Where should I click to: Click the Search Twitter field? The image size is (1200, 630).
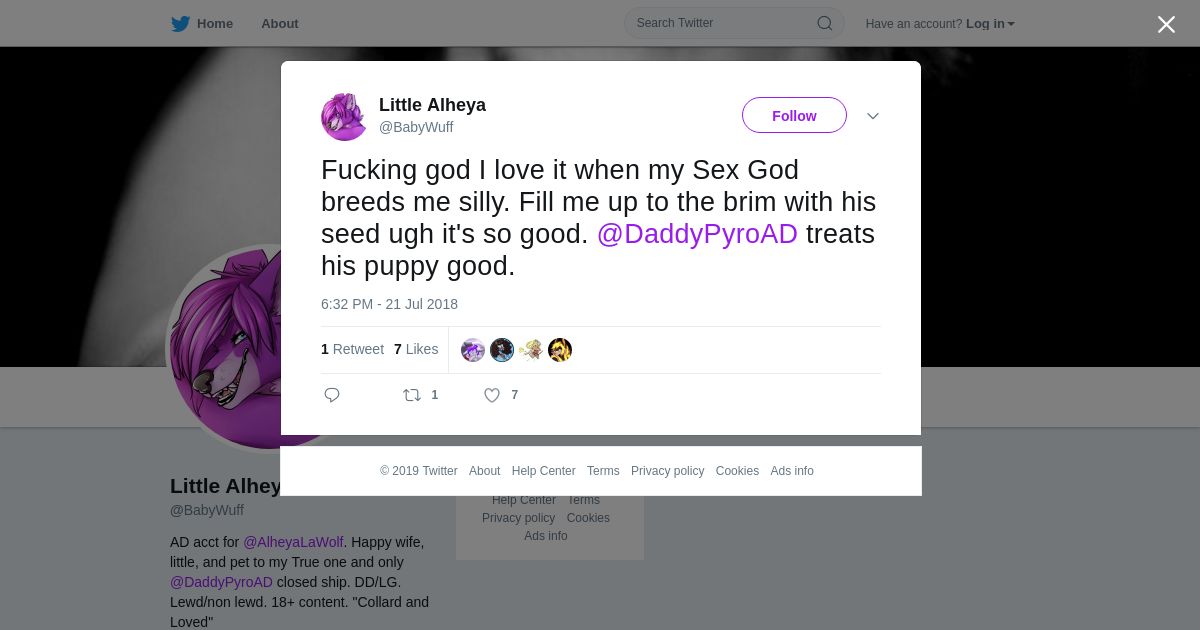[720, 23]
